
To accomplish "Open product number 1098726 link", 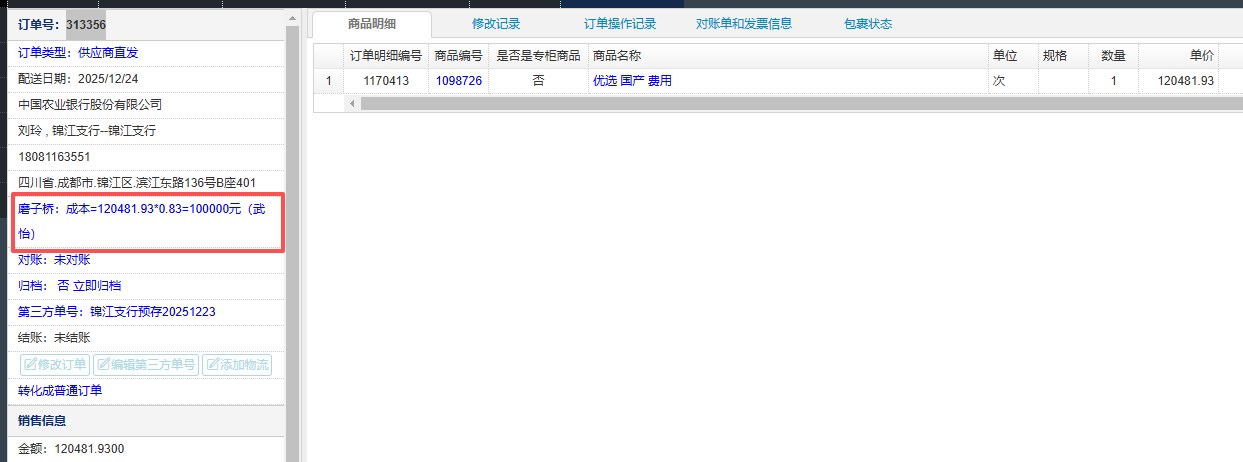I will (459, 81).
